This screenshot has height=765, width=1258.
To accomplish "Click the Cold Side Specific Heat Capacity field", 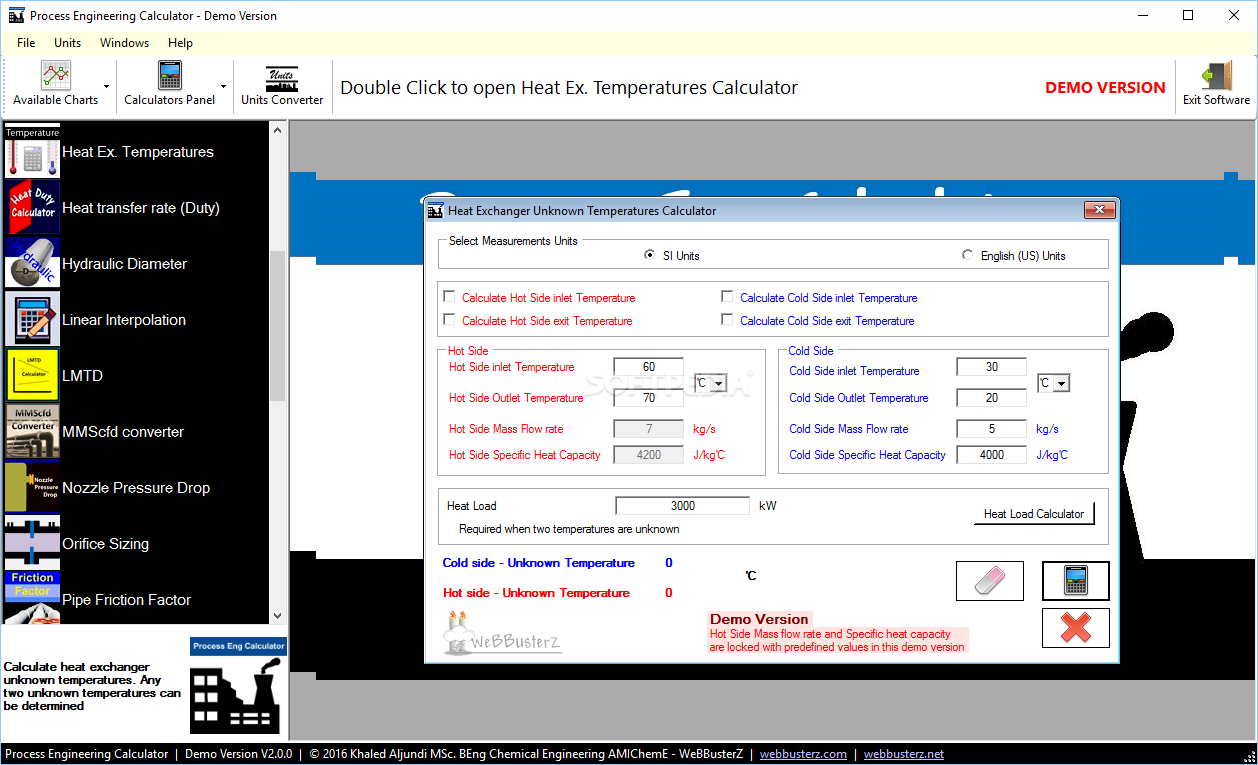I will [991, 454].
